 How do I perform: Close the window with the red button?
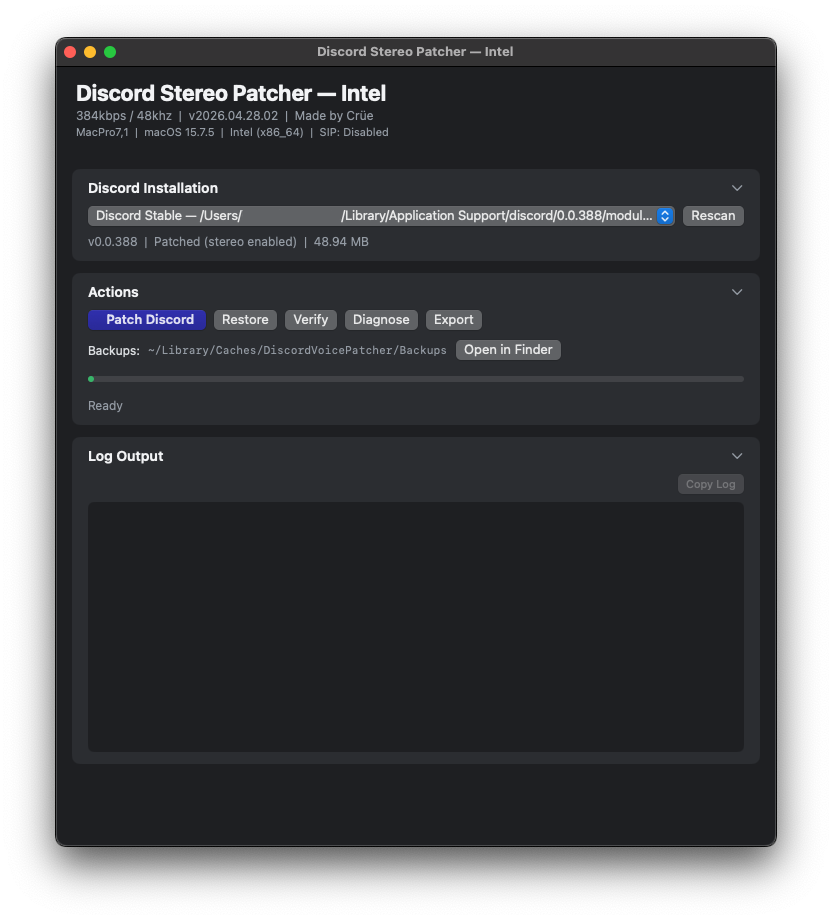pyautogui.click(x=70, y=52)
